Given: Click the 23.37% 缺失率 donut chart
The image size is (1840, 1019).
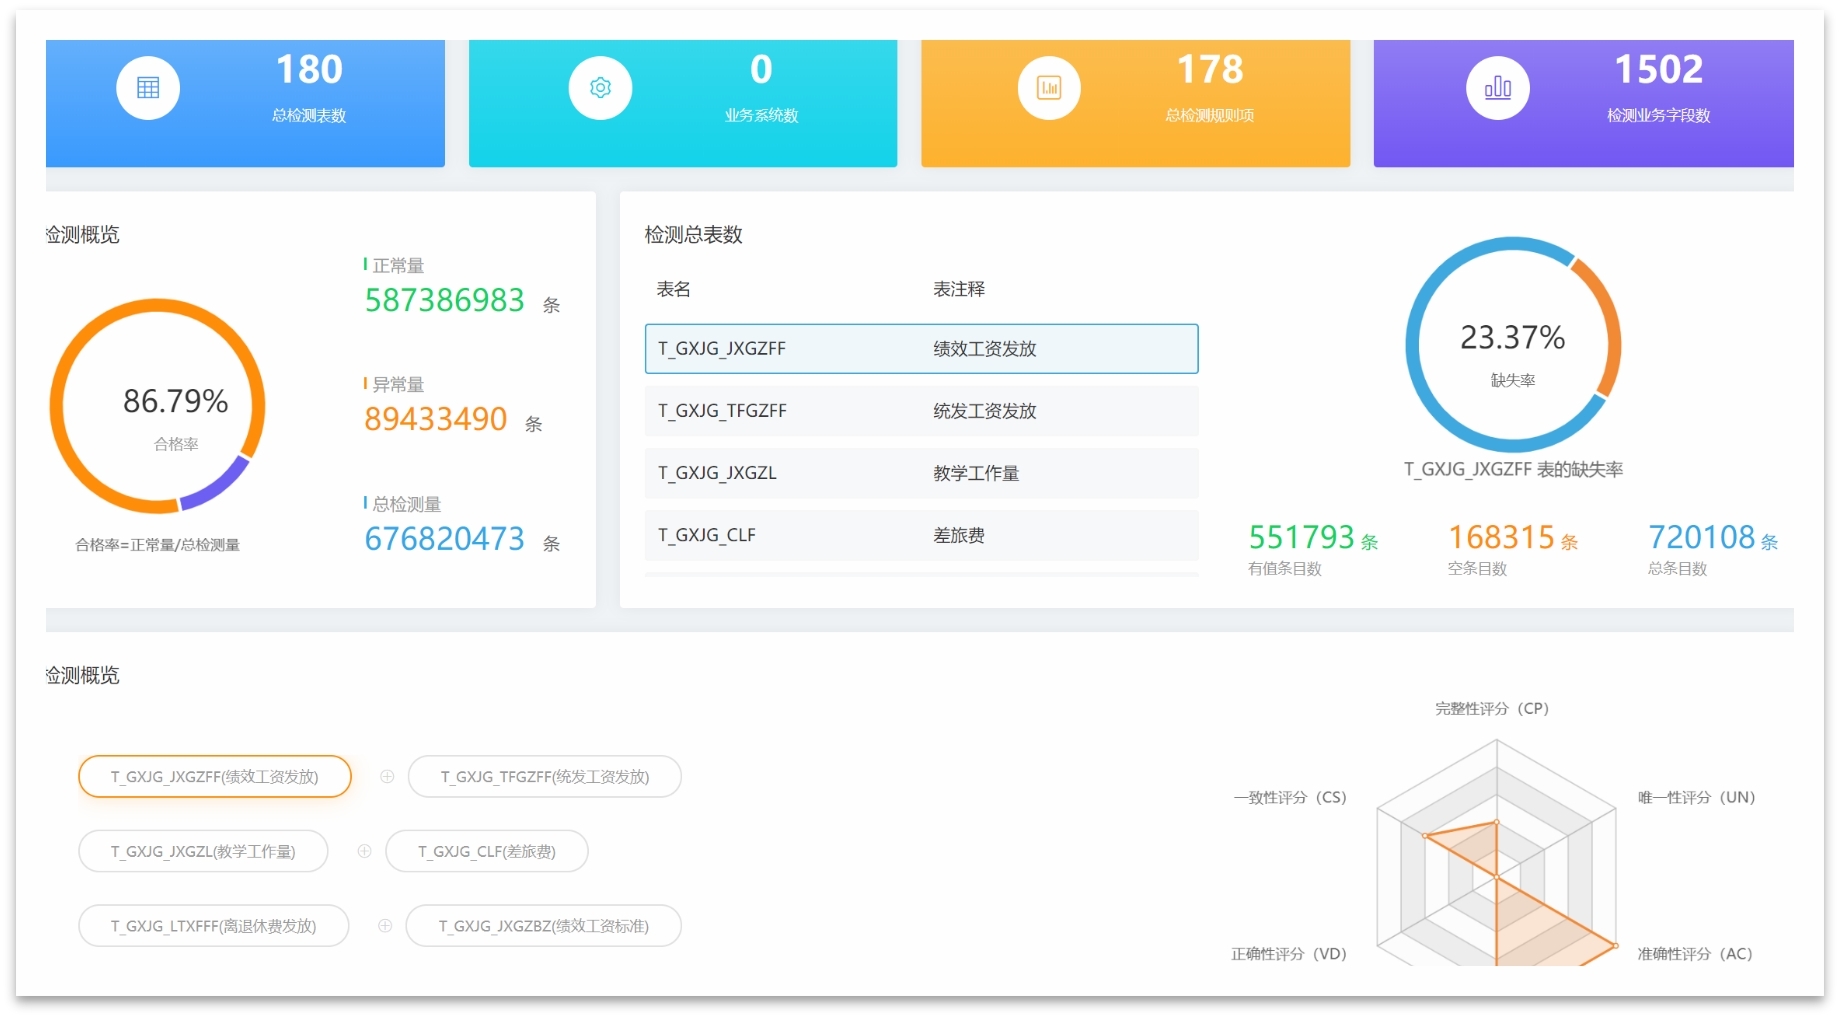Looking at the screenshot, I should tap(1513, 345).
